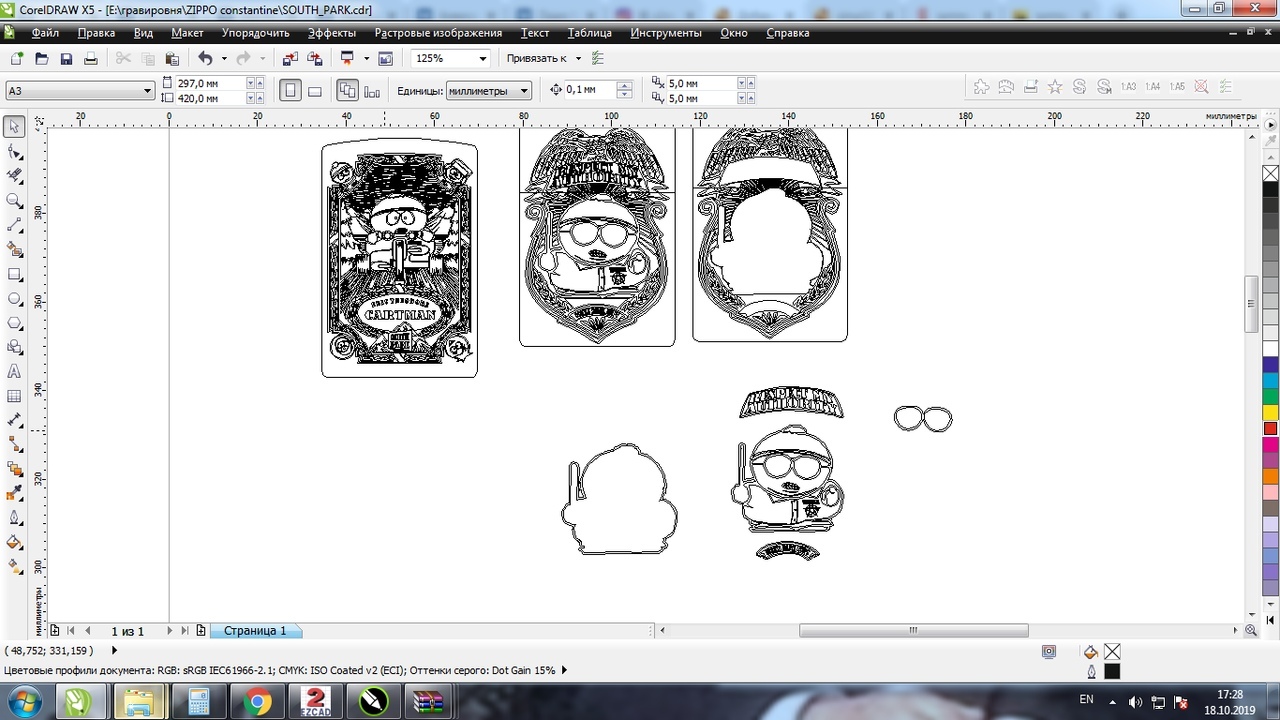Add a page after the last page
Image resolution: width=1280 pixels, height=720 pixels.
click(201, 631)
